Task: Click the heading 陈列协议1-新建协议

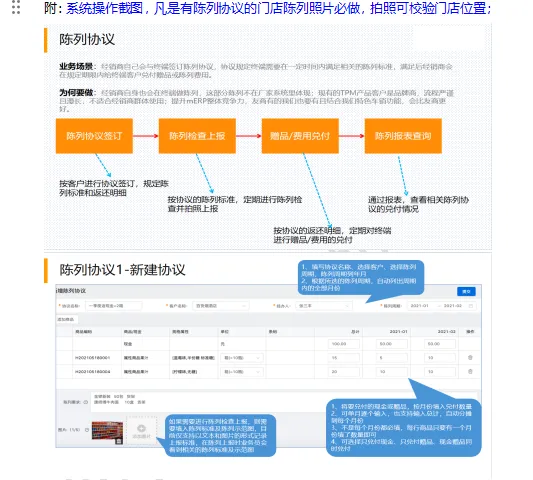Action: [122, 270]
